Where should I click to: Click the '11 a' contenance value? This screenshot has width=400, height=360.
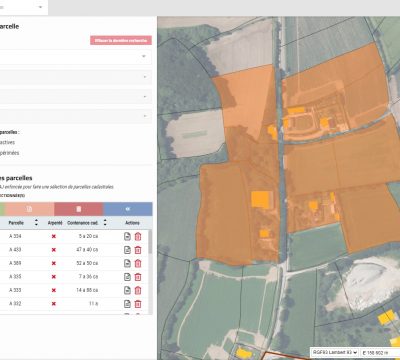(x=94, y=304)
